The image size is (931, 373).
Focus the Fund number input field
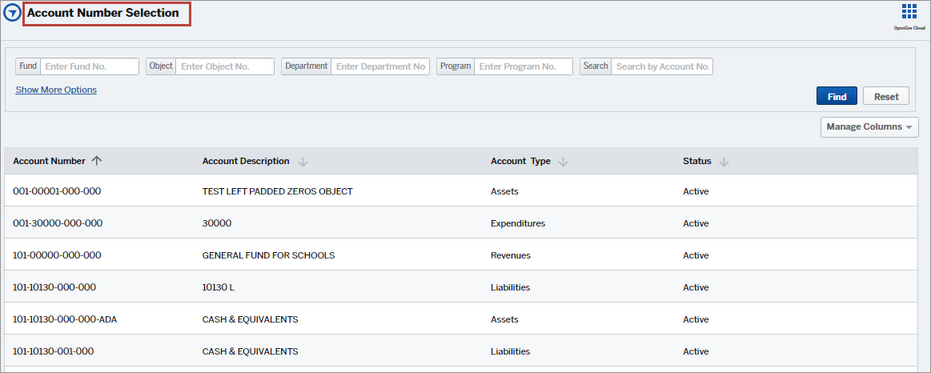coord(90,67)
